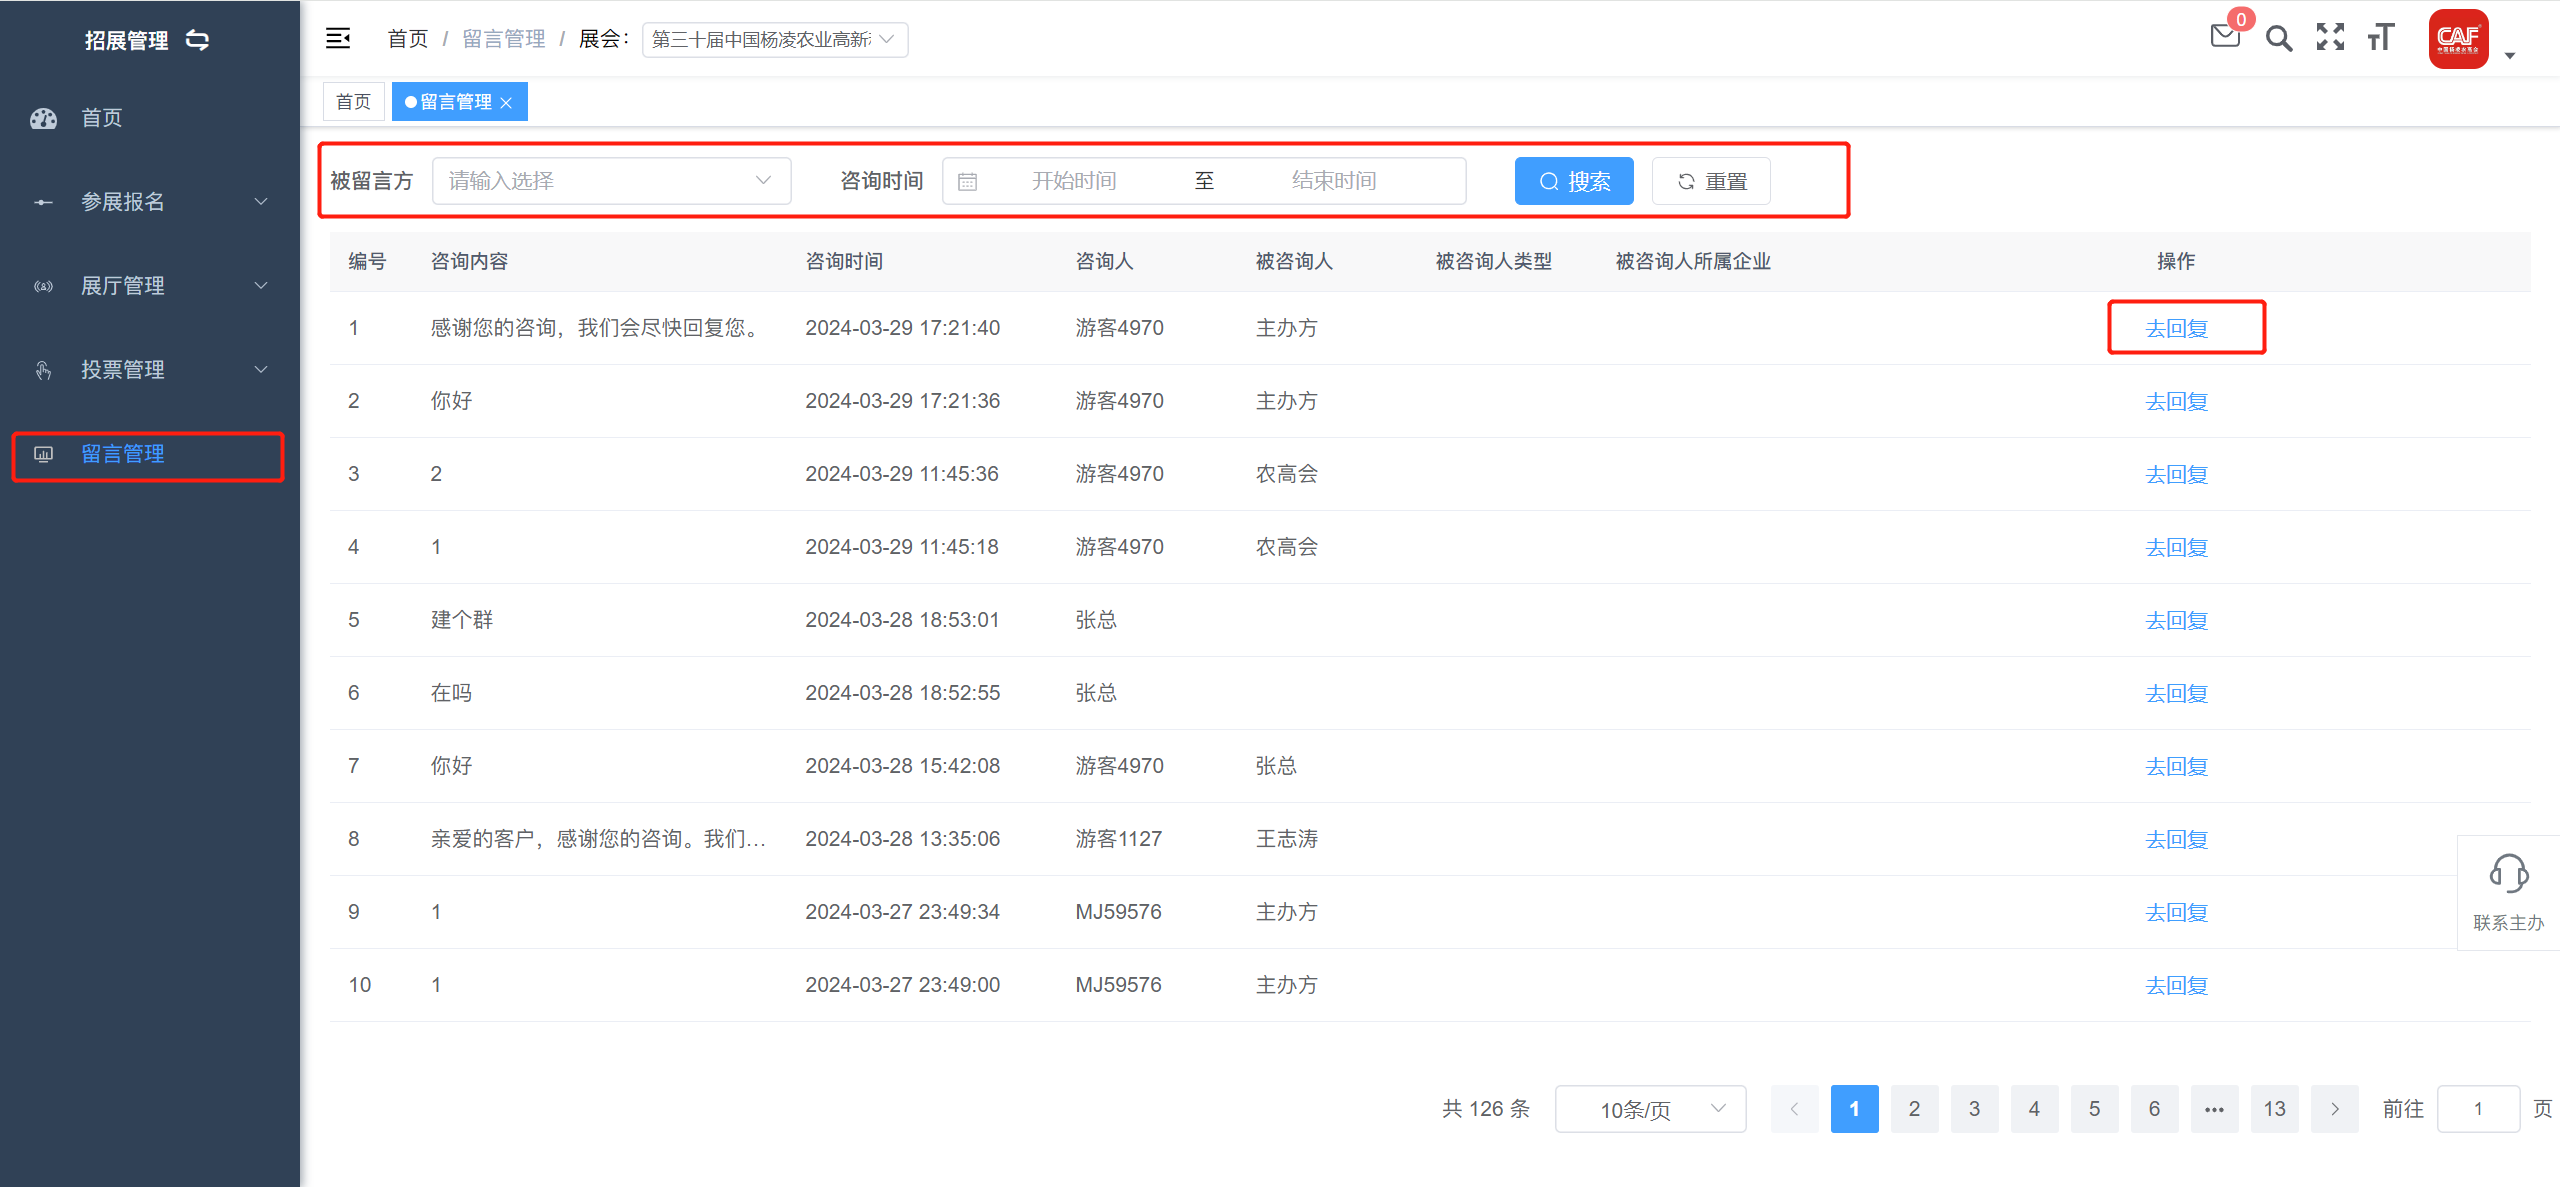This screenshot has width=2560, height=1187.
Task: Click the switch icon beside 招展管理
Action: [x=198, y=40]
